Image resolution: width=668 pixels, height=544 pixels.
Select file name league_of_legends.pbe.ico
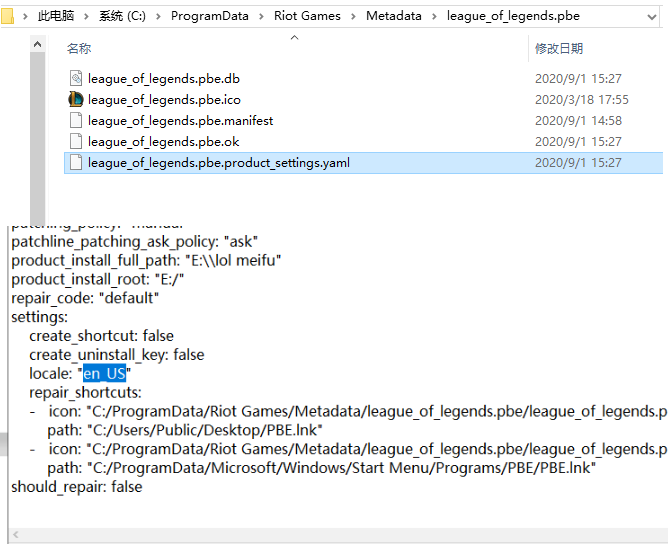pyautogui.click(x=164, y=100)
